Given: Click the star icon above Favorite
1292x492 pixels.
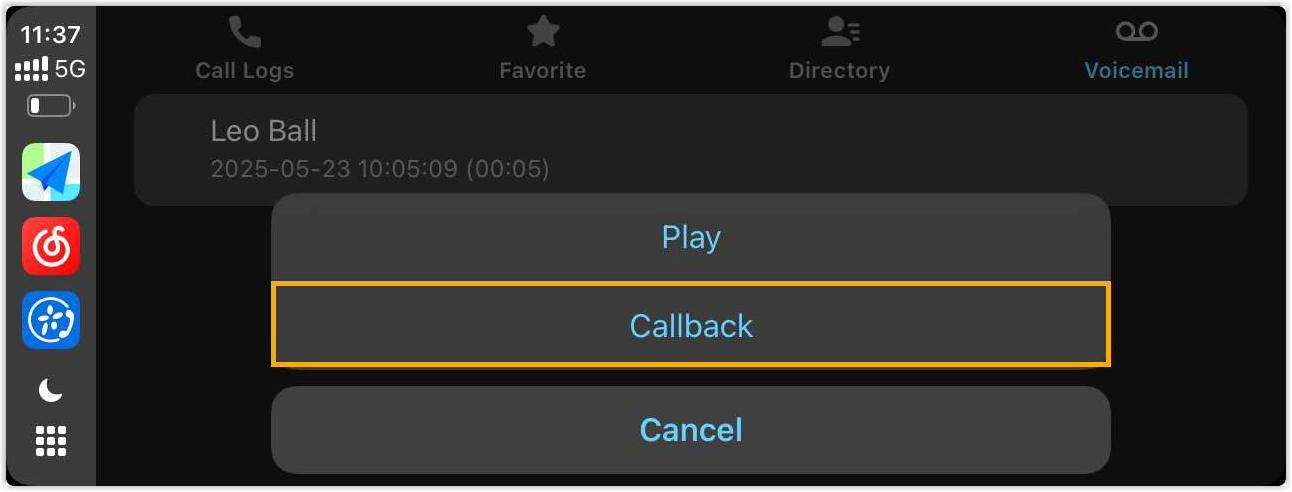Looking at the screenshot, I should point(543,32).
